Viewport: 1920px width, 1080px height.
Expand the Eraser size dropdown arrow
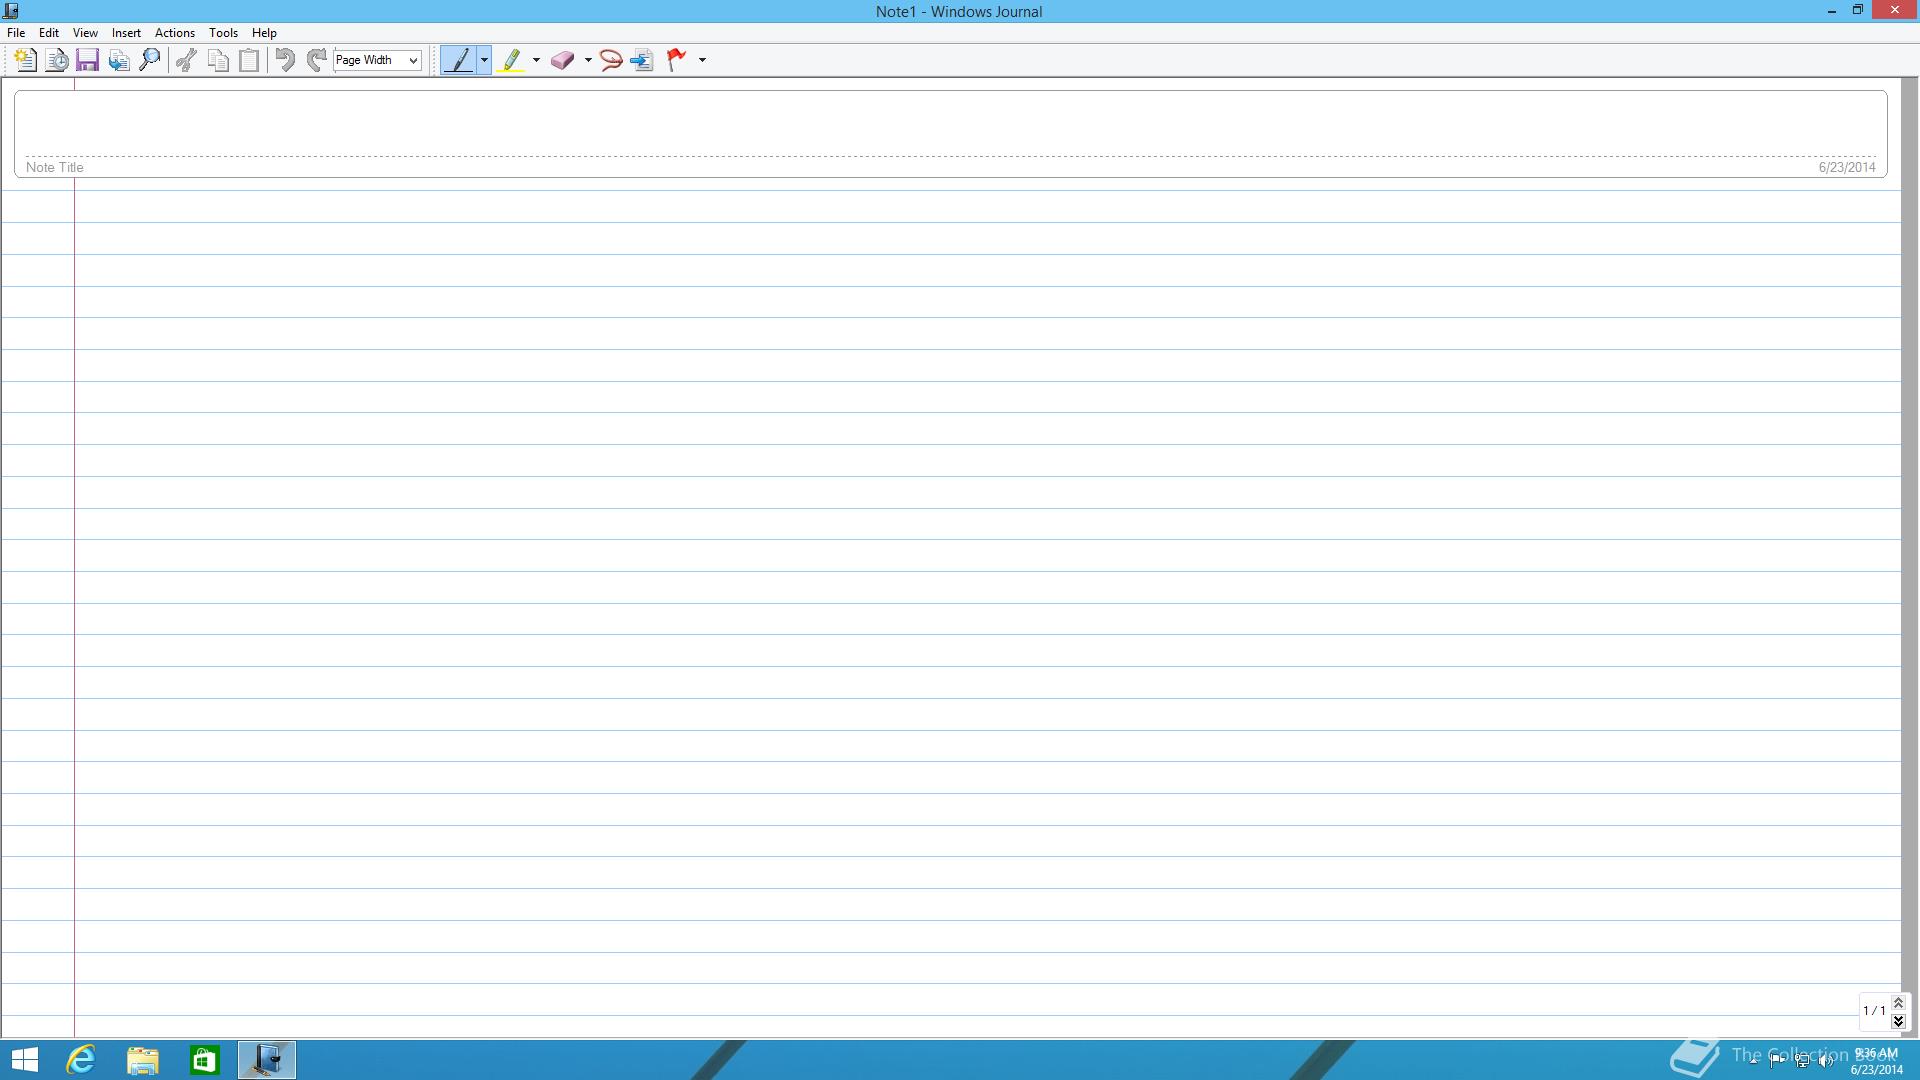pyautogui.click(x=588, y=60)
